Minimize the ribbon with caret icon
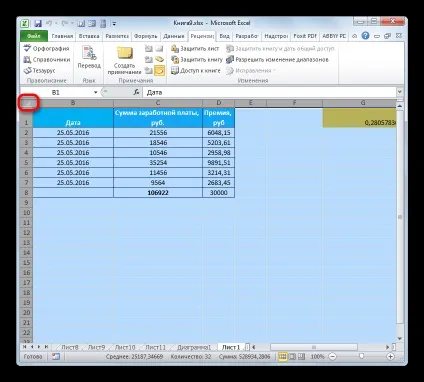424x382 pixels. [355, 36]
